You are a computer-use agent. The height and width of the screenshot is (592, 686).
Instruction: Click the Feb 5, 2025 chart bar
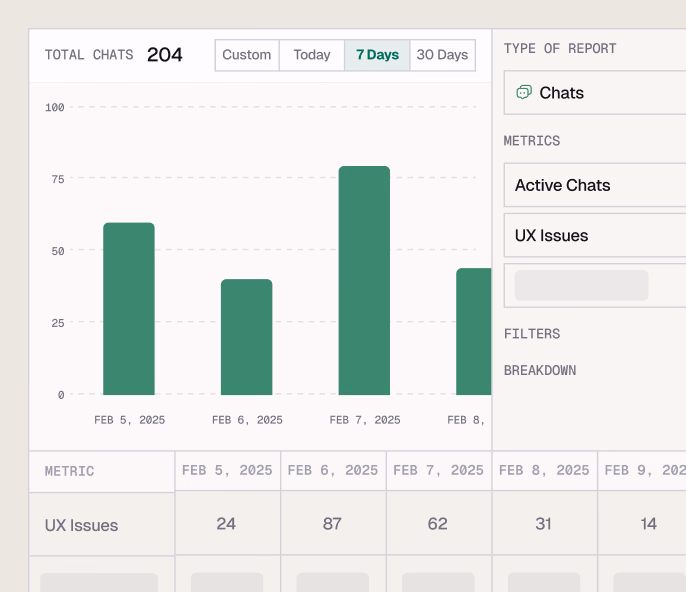pyautogui.click(x=129, y=309)
